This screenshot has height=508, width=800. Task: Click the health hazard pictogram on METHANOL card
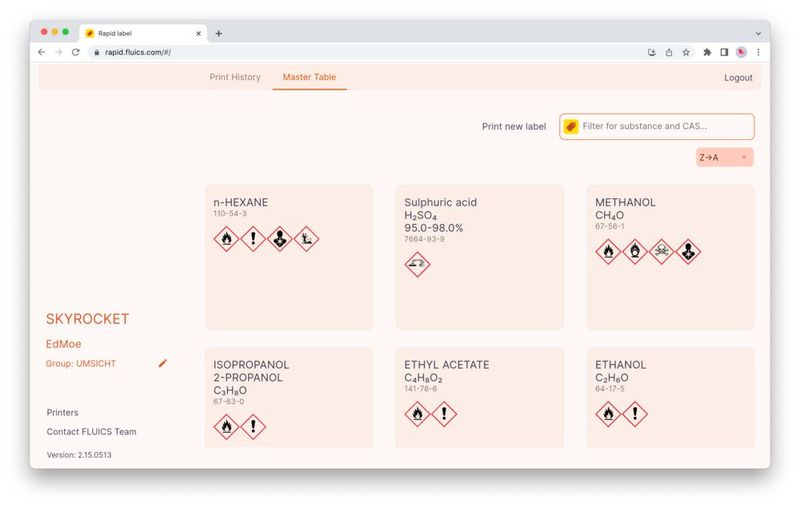click(688, 251)
